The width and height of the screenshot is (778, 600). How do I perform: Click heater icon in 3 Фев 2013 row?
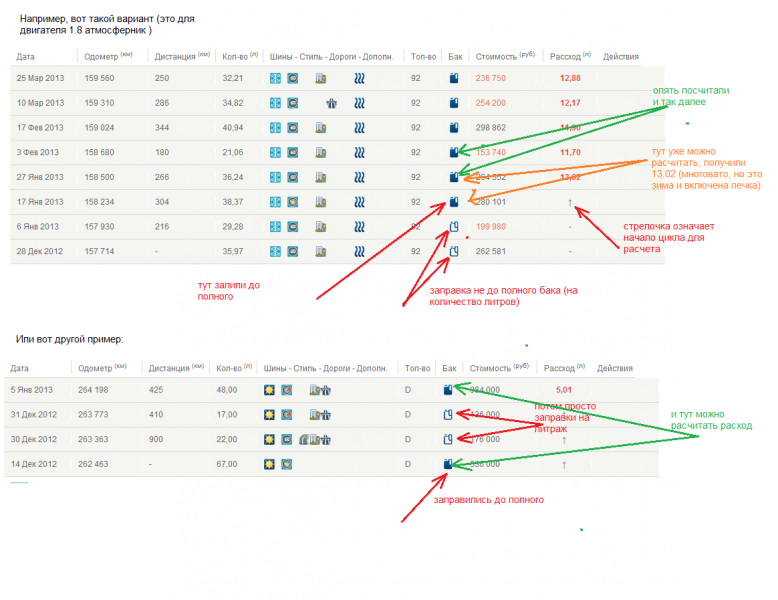click(359, 153)
